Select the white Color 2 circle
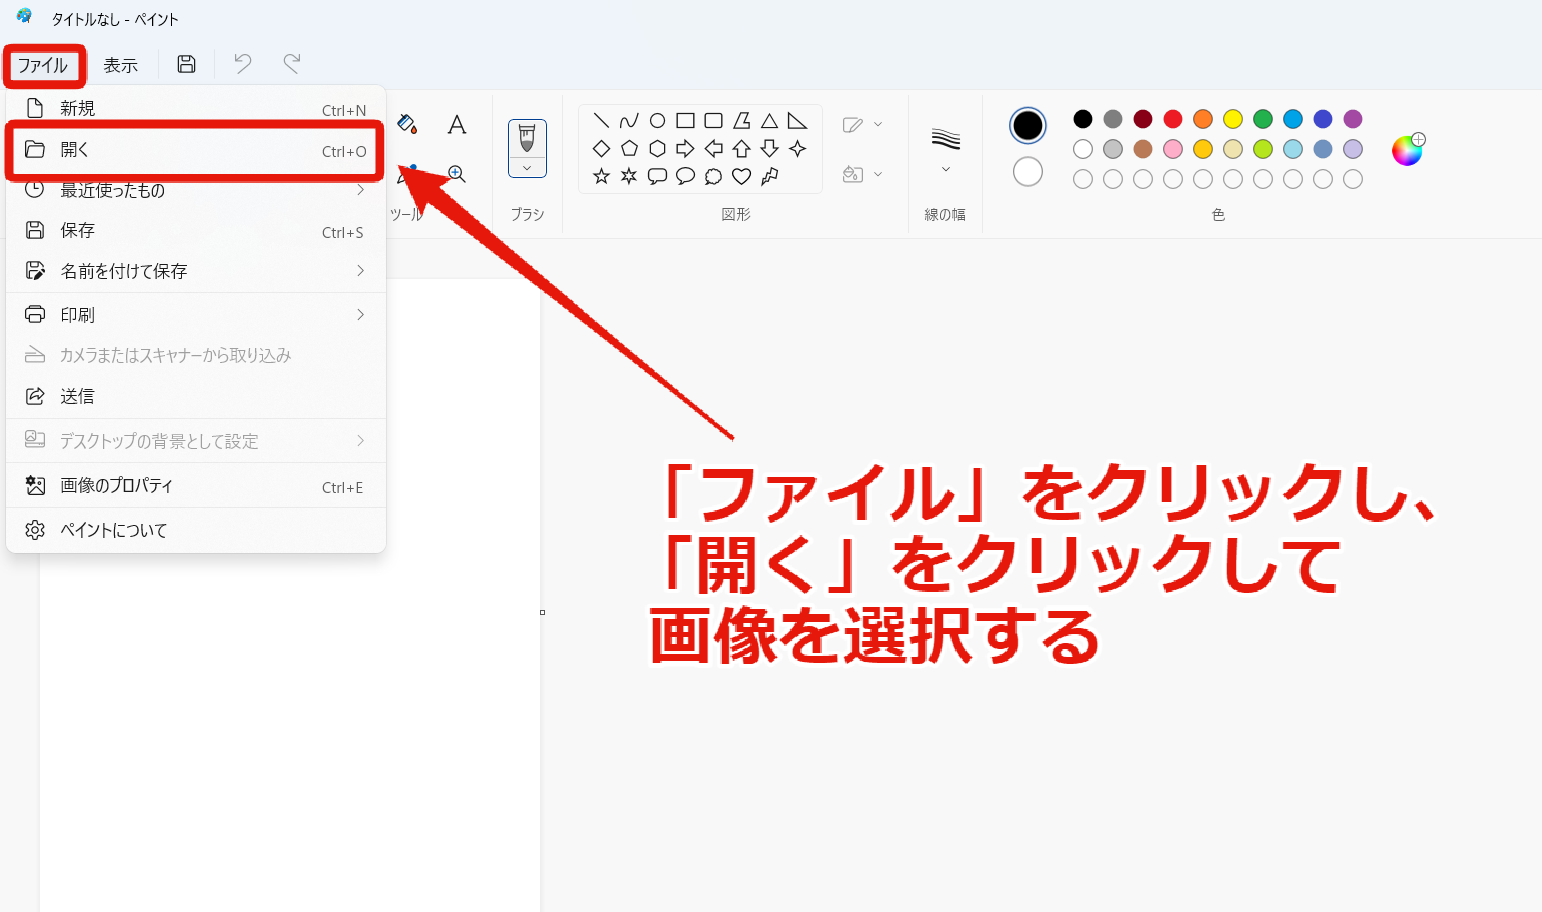Viewport: 1542px width, 912px height. [1028, 172]
